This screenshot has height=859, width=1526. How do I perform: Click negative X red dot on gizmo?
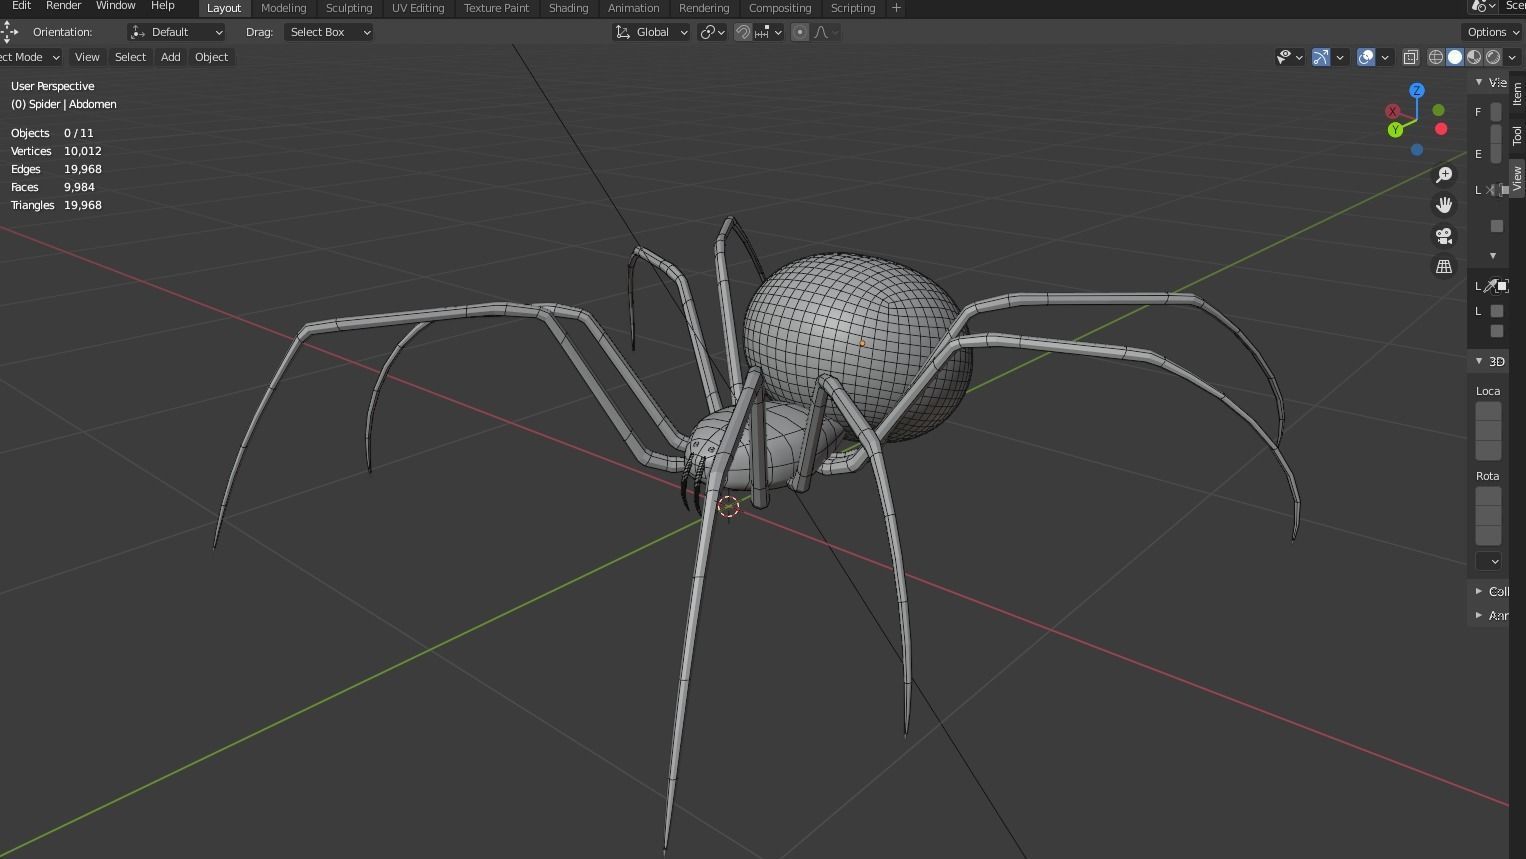(1441, 128)
